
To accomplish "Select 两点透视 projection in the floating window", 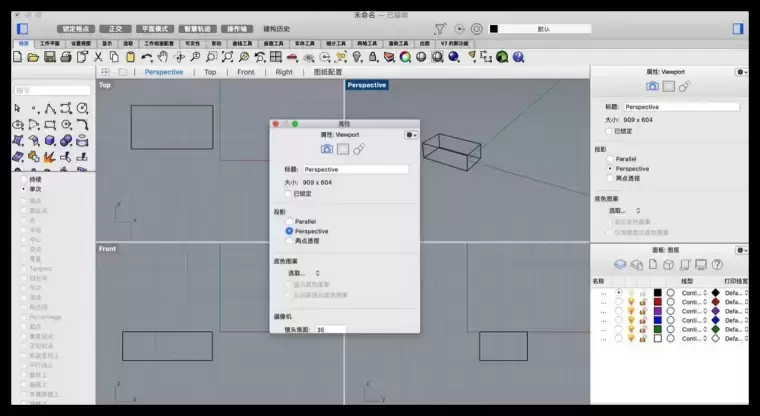I will [x=289, y=240].
